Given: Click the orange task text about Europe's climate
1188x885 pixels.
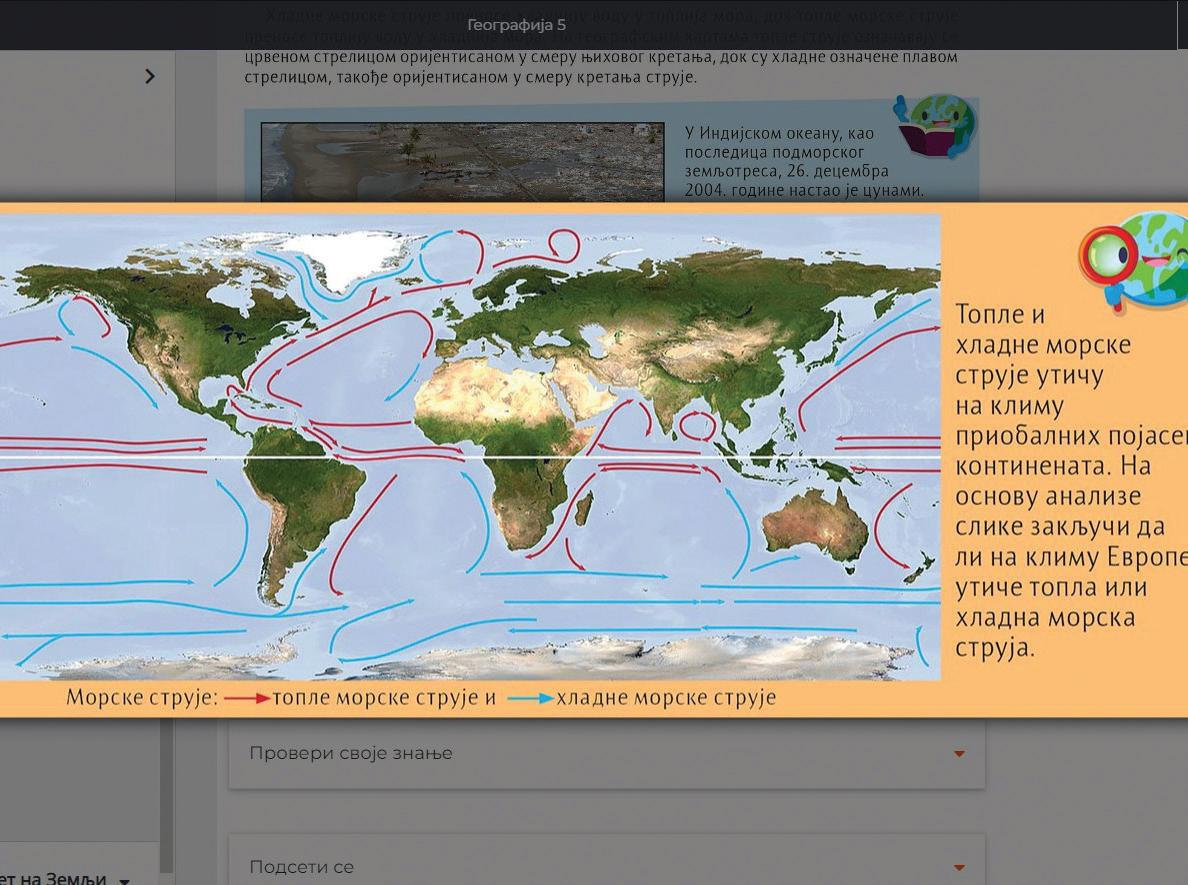Looking at the screenshot, I should coord(1070,480).
